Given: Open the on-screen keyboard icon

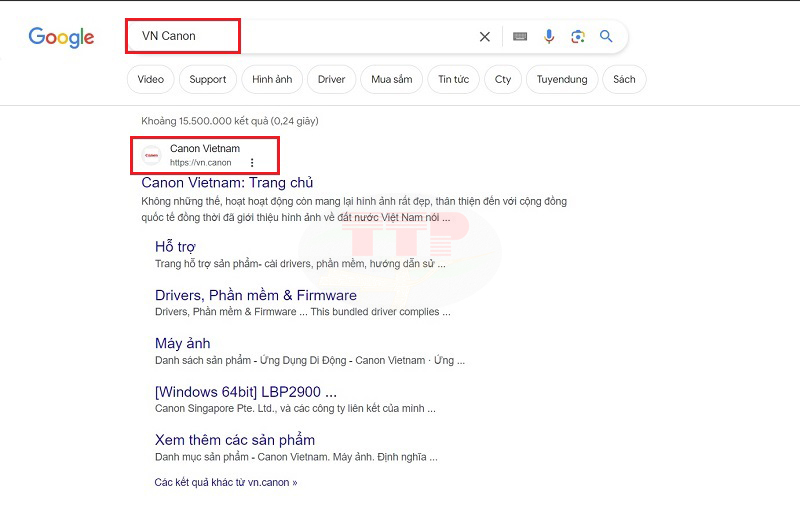Looking at the screenshot, I should click(520, 36).
